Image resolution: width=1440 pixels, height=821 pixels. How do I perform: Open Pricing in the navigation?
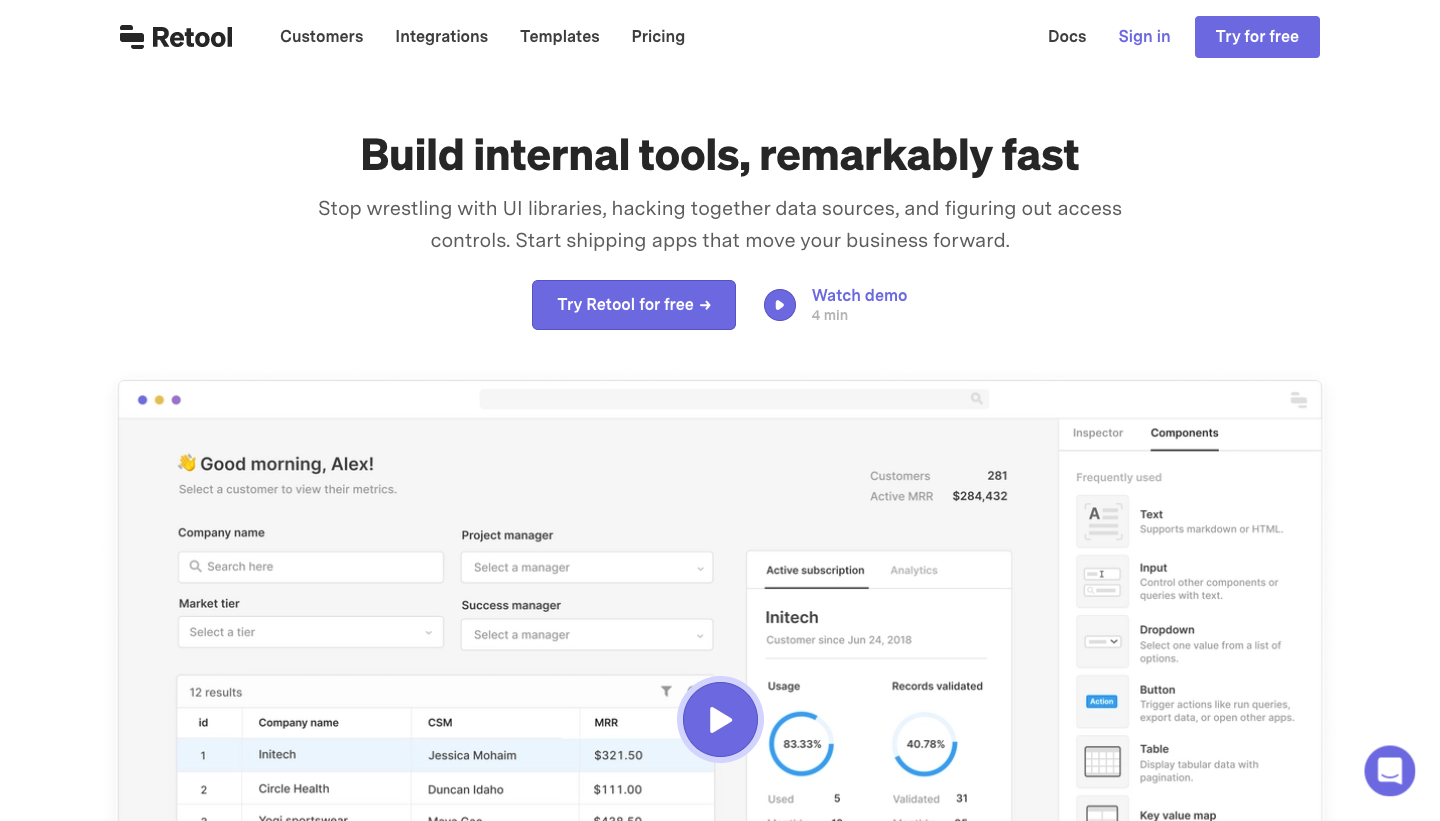(x=658, y=37)
